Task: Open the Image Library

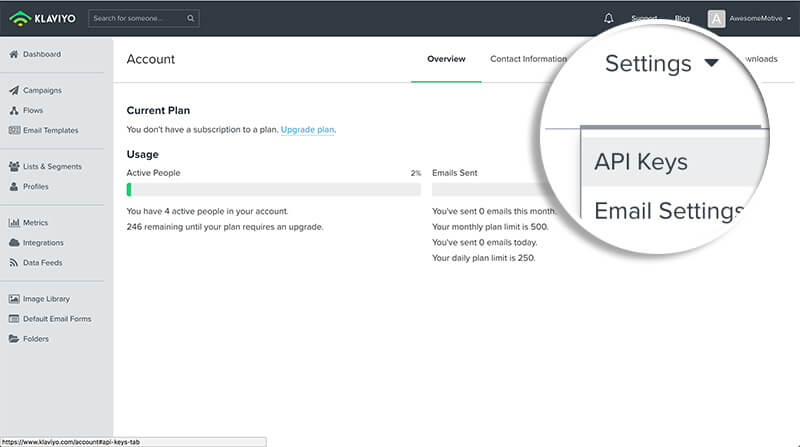Action: tap(46, 299)
